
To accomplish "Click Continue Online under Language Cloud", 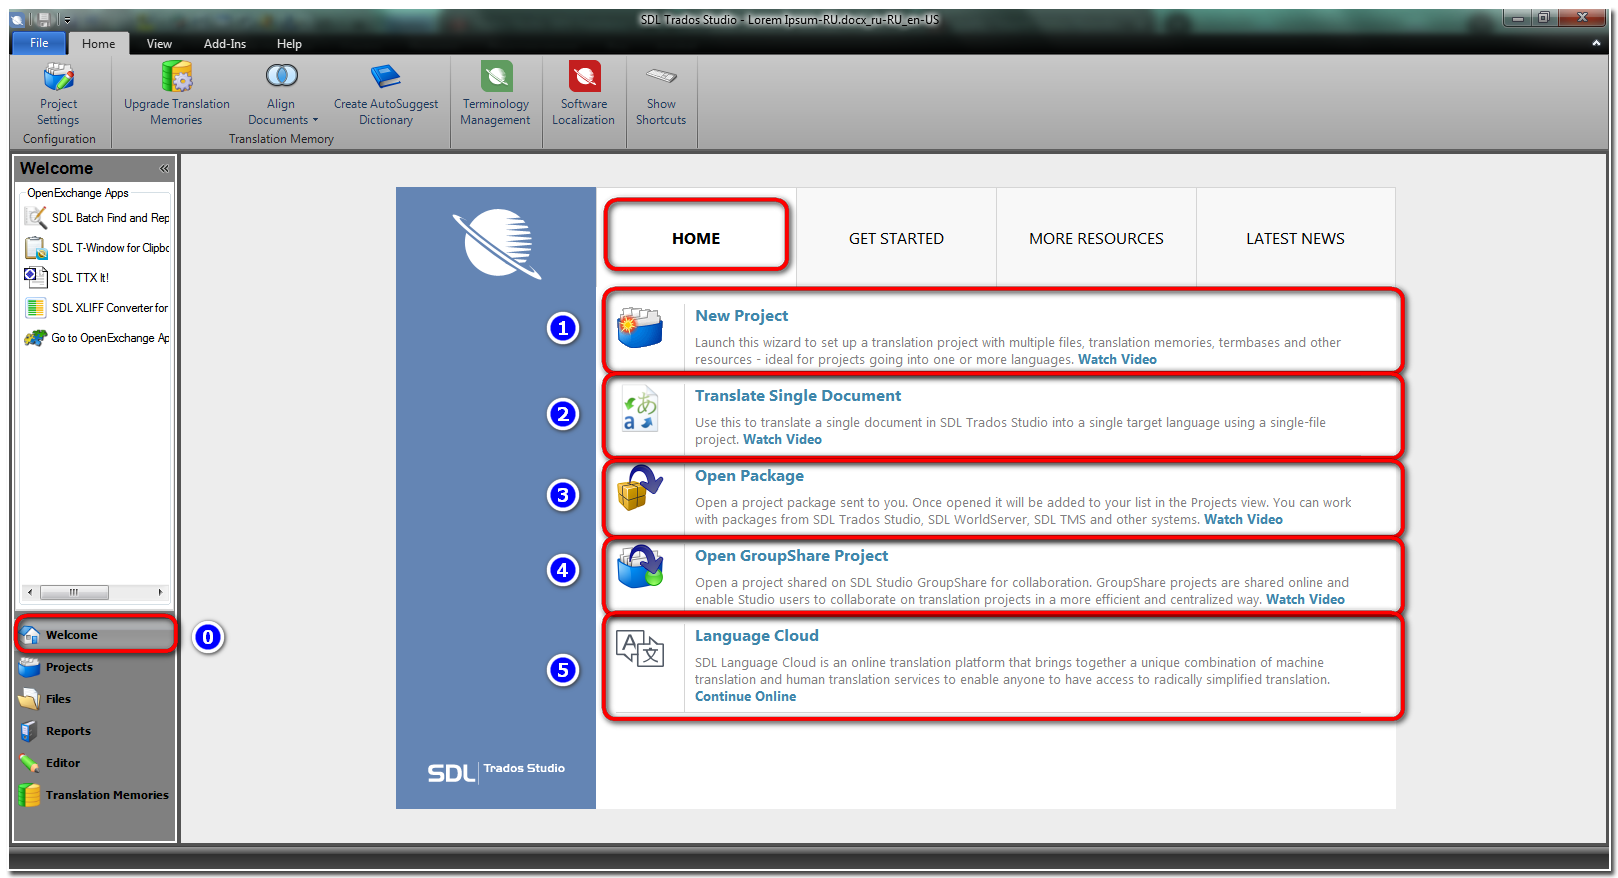I will [745, 697].
